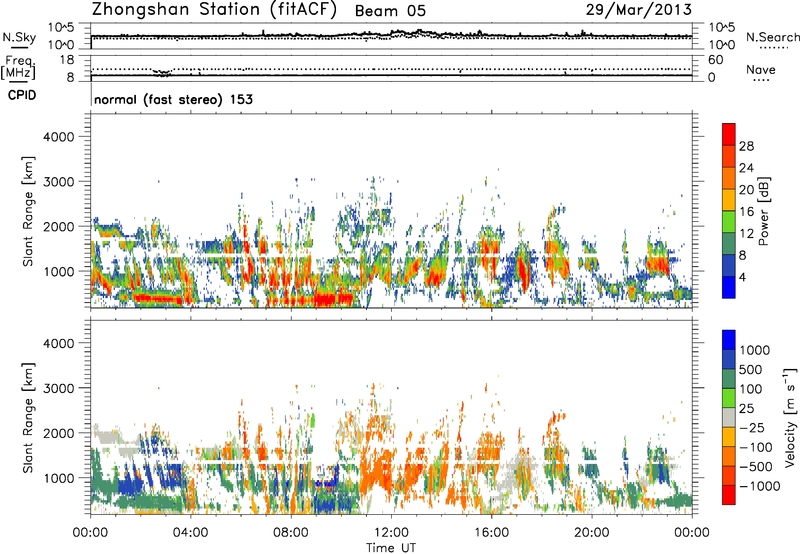Click the 'Nave' legend label
The width and height of the screenshot is (800, 554).
(x=761, y=69)
